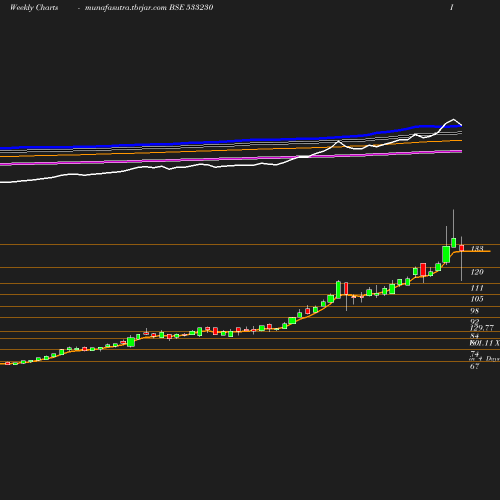The width and height of the screenshot is (500, 500).
Task: Click the '120' price level label
Action: click(477, 272)
